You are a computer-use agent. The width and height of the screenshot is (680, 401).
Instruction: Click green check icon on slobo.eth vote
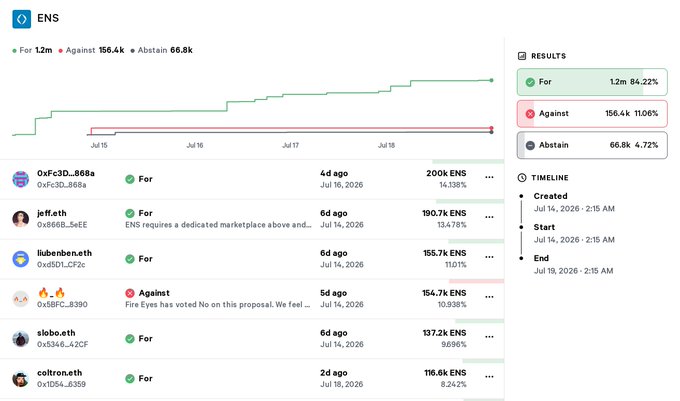(x=130, y=339)
